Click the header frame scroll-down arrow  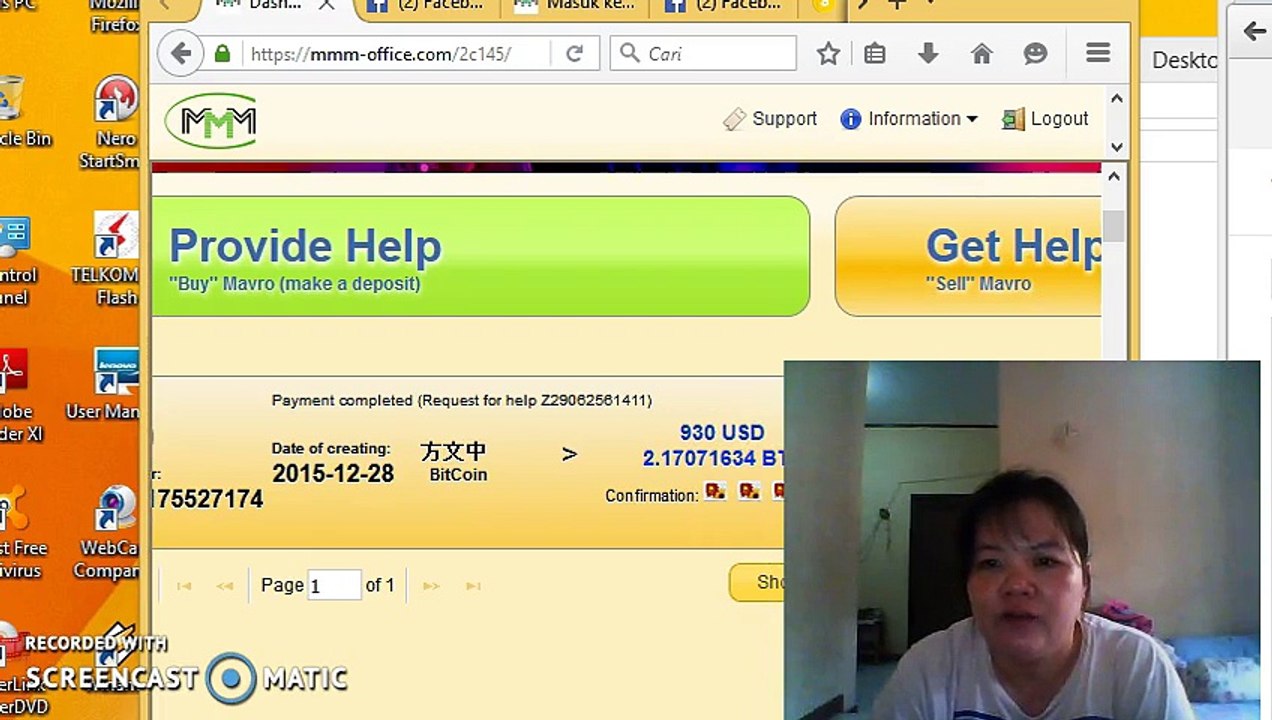click(x=1117, y=147)
